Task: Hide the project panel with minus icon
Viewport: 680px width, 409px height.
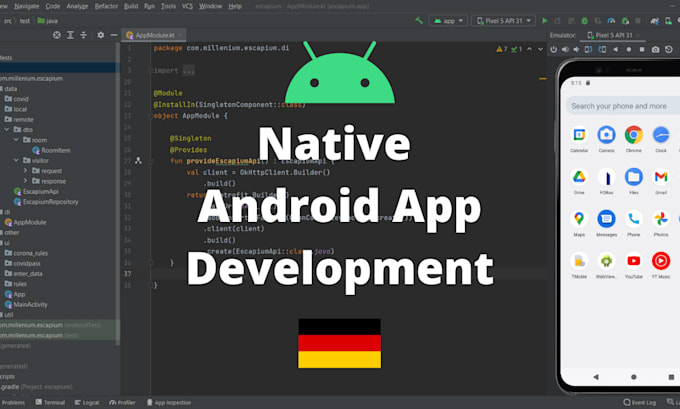Action: [114, 35]
